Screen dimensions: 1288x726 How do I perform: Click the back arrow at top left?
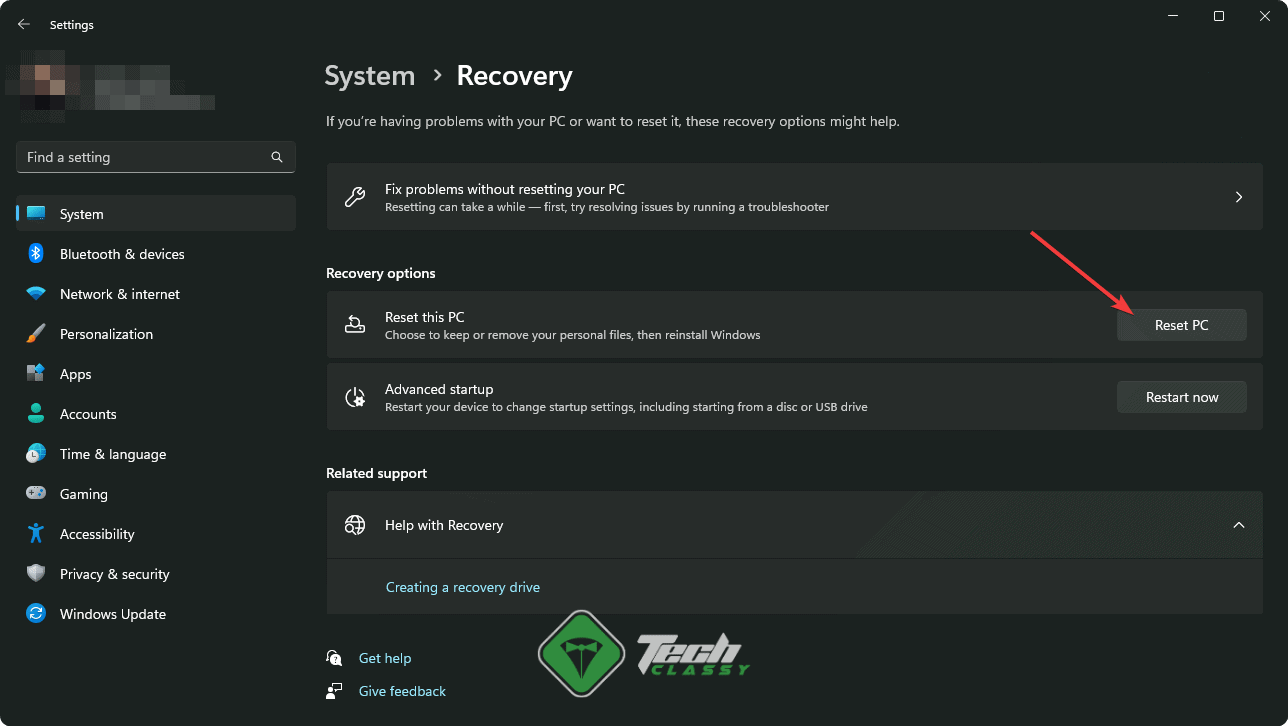[23, 23]
